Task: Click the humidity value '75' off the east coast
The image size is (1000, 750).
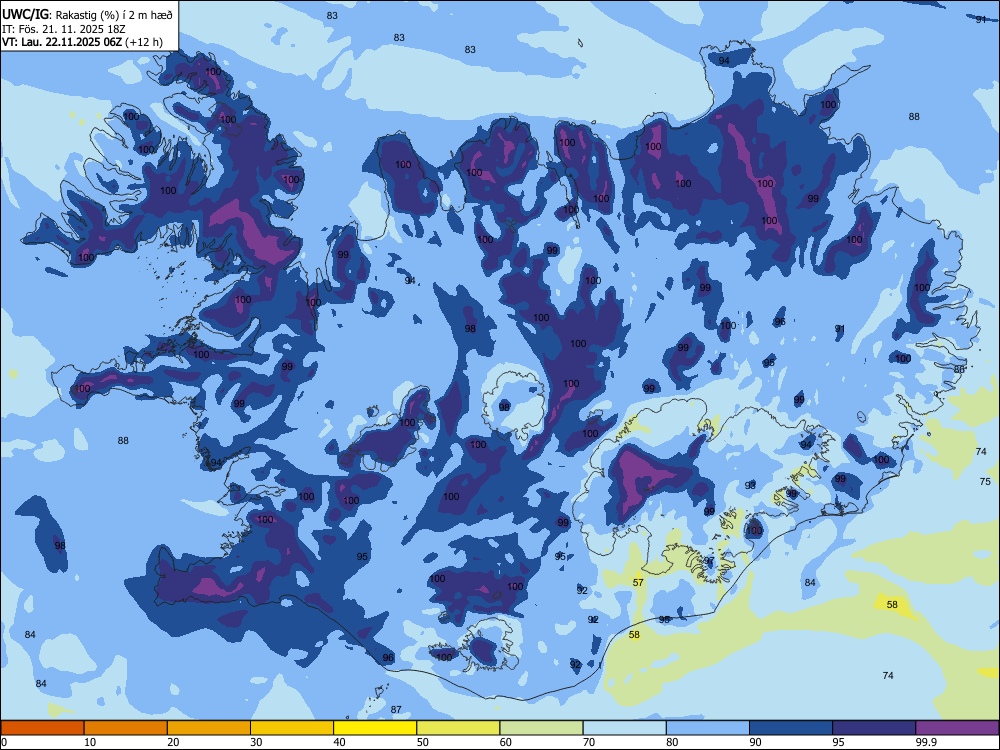Action: (x=985, y=482)
